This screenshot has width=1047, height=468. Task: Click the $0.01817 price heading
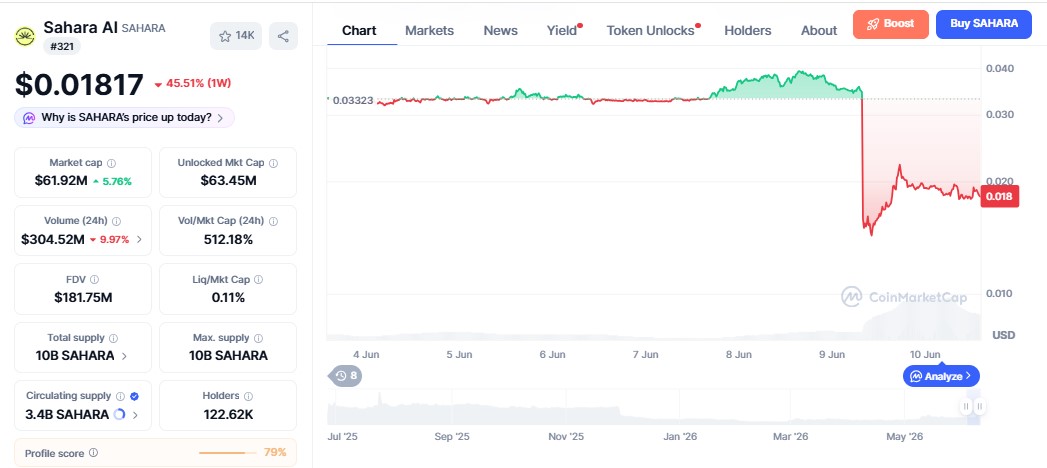[79, 85]
